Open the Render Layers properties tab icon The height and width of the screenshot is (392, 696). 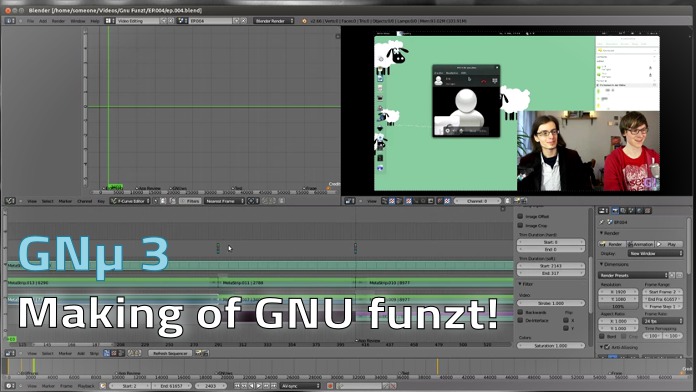coord(623,210)
